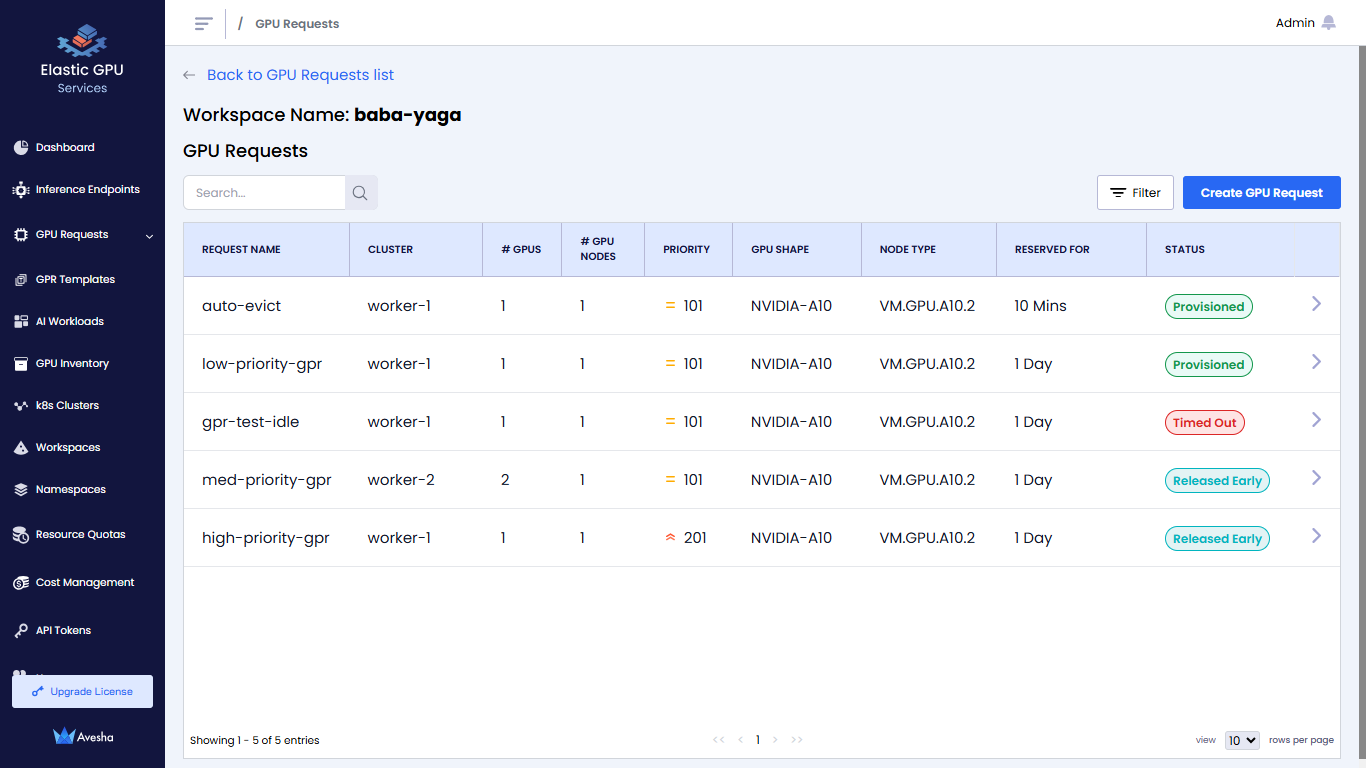
Task: Click the gpr-test-idle request name
Action: pos(251,422)
